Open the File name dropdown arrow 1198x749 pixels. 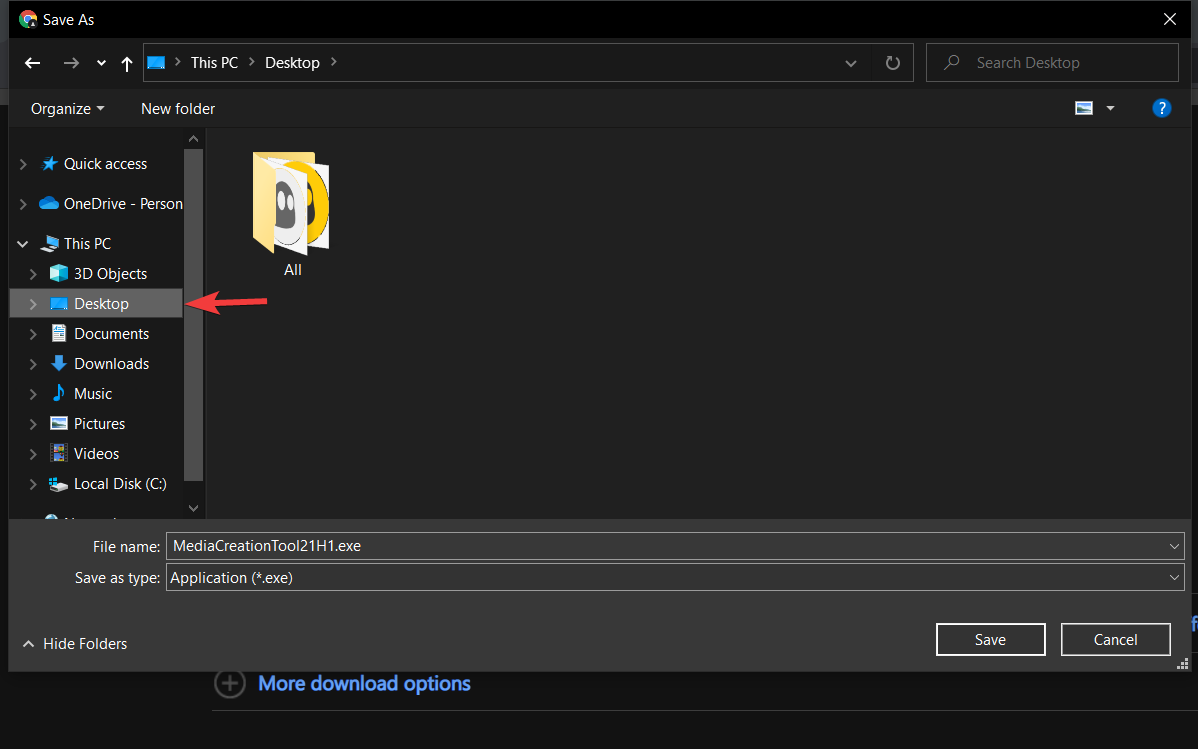(x=1174, y=546)
